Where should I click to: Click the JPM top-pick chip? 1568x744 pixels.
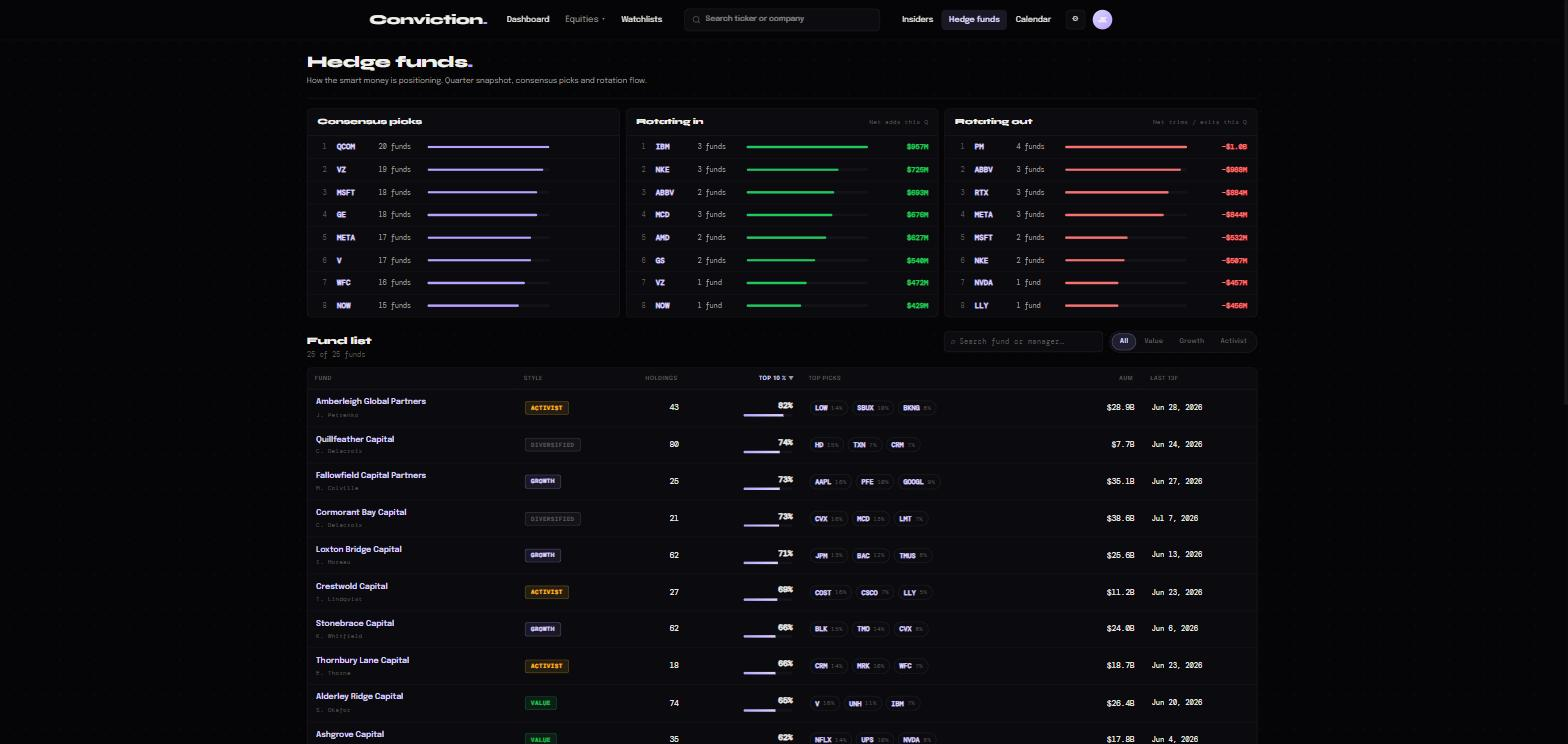coord(829,555)
